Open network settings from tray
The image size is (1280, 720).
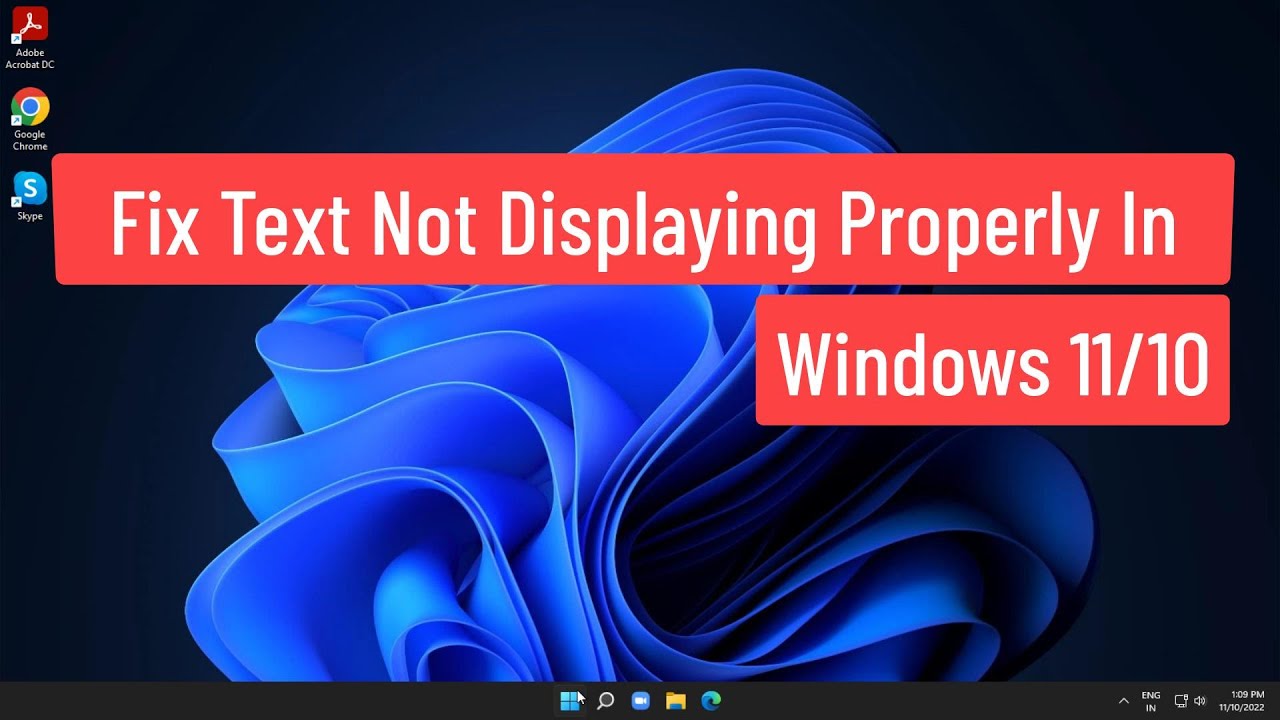[x=1181, y=701]
